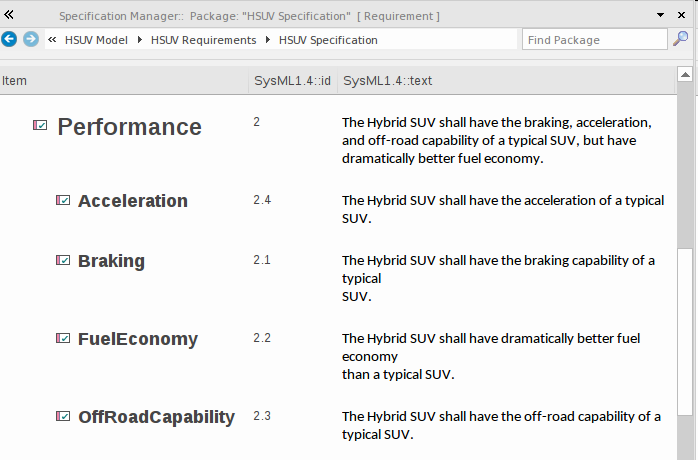698x460 pixels.
Task: Navigate to HSUV Model breadcrumb
Action: click(x=96, y=40)
